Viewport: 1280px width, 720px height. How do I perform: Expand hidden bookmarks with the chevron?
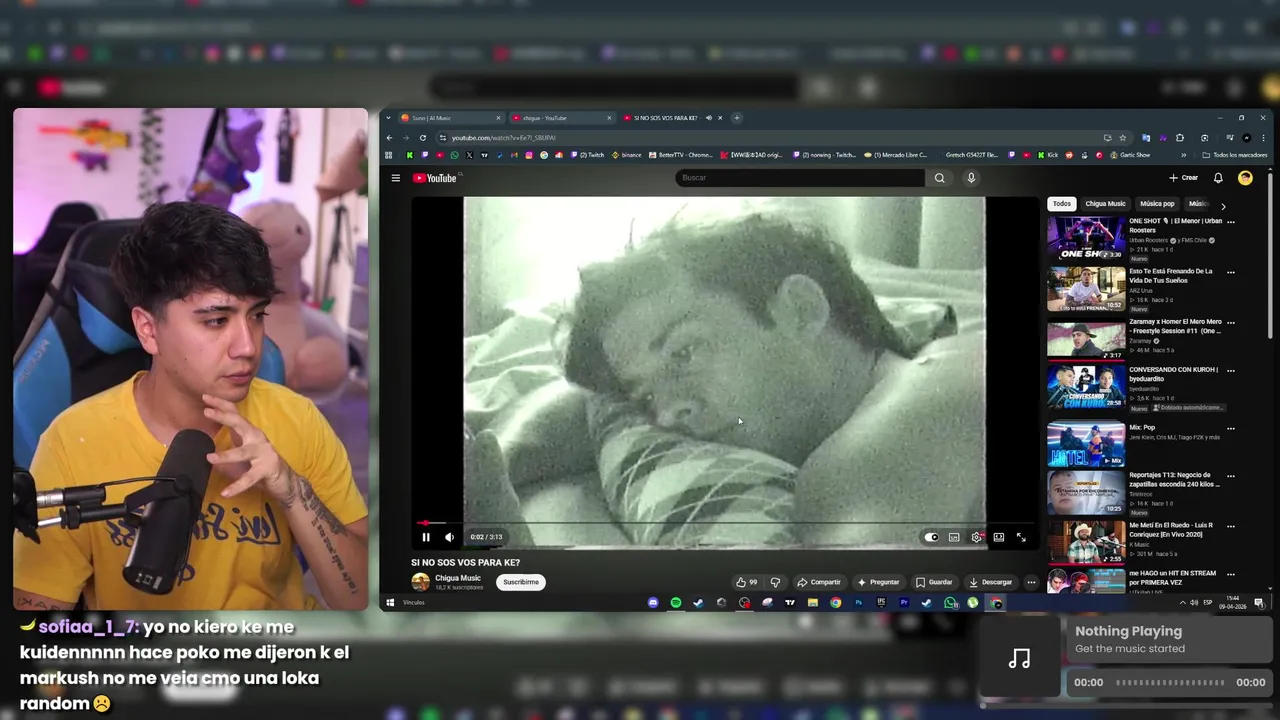(x=1183, y=155)
